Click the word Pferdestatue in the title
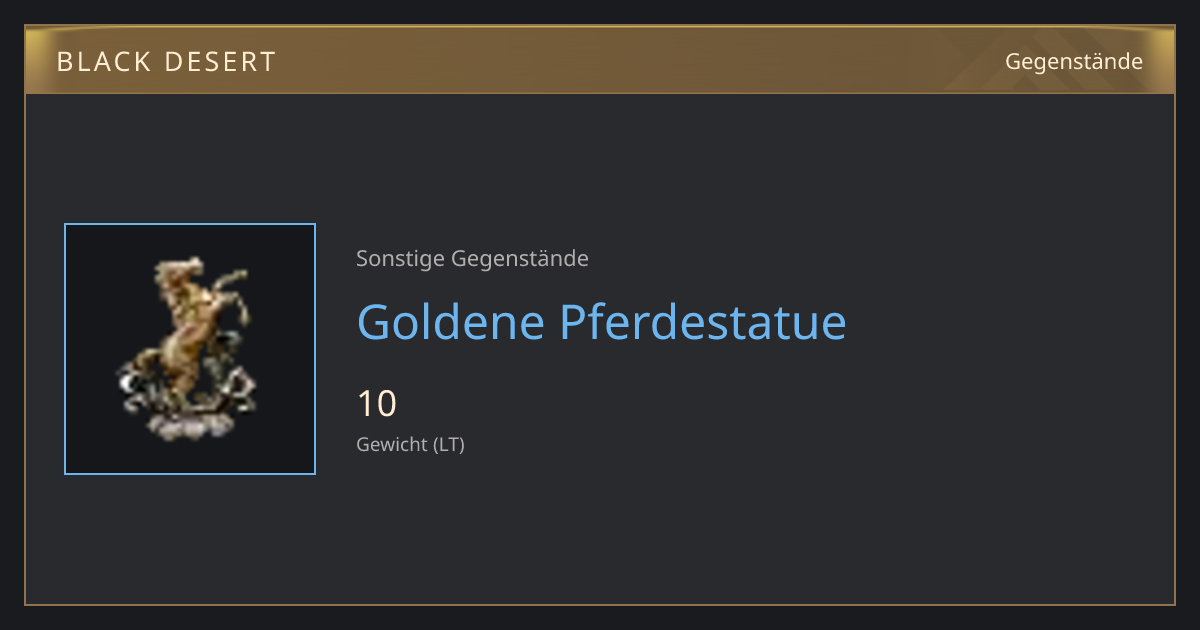1200x630 pixels. [x=703, y=322]
